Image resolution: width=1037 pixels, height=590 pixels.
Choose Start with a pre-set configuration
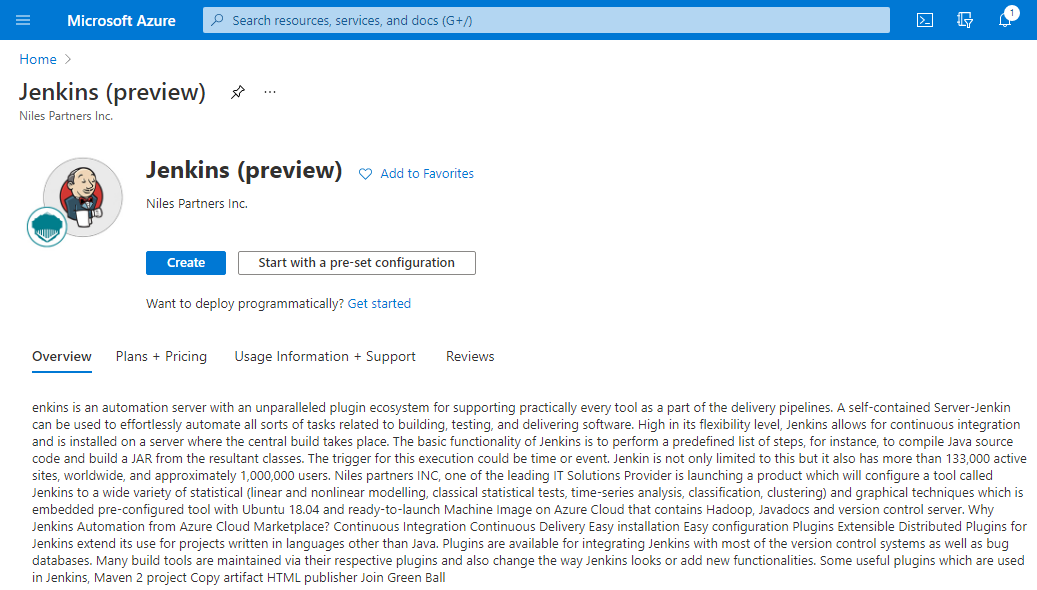tap(356, 263)
